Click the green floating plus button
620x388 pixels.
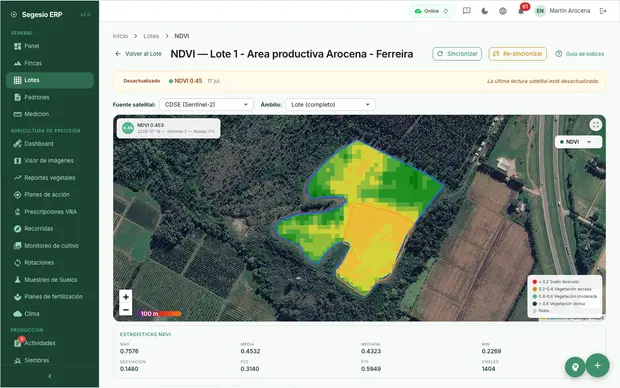point(597,365)
